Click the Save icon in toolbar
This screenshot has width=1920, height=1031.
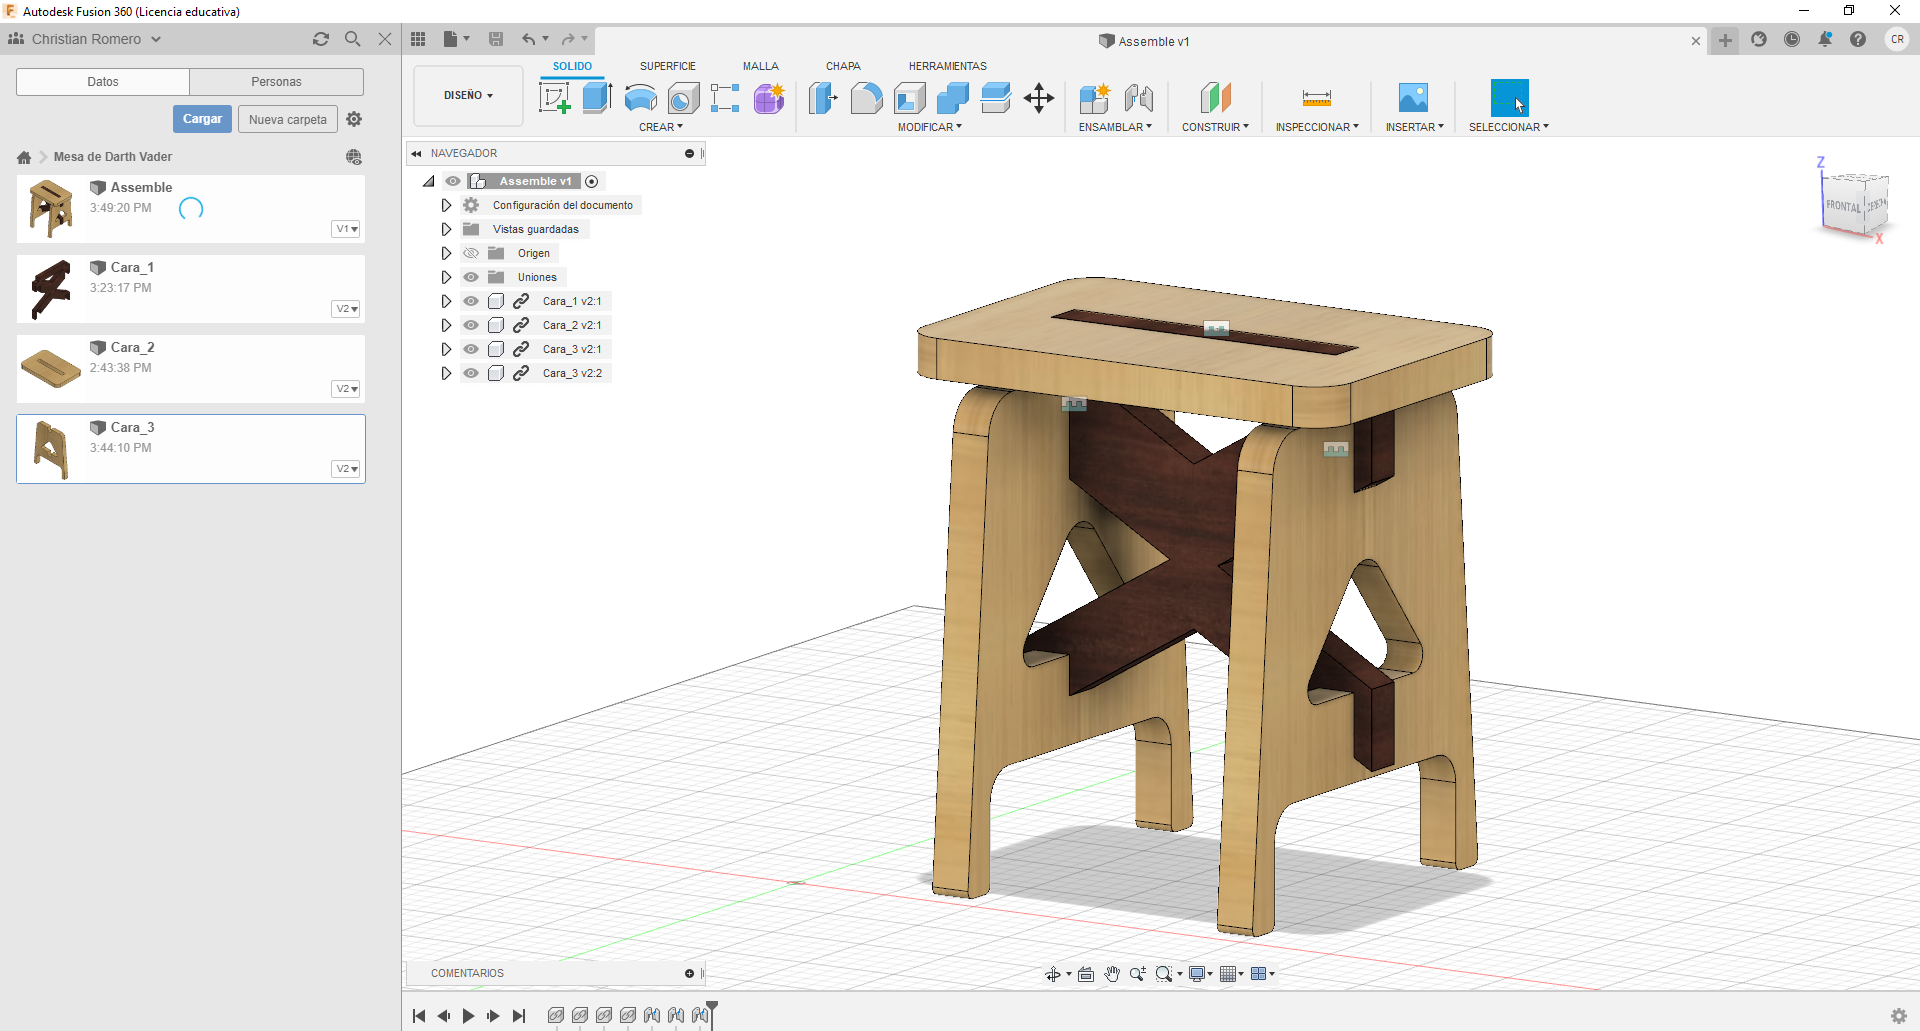[x=496, y=39]
